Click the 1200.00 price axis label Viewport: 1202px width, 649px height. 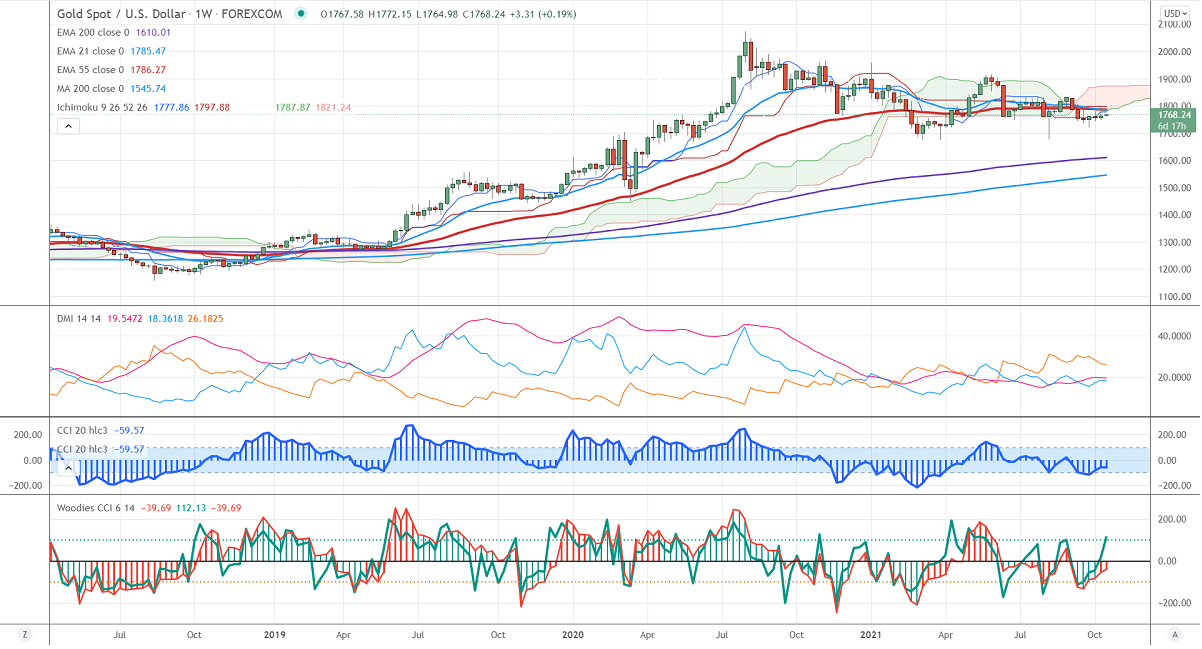1173,270
